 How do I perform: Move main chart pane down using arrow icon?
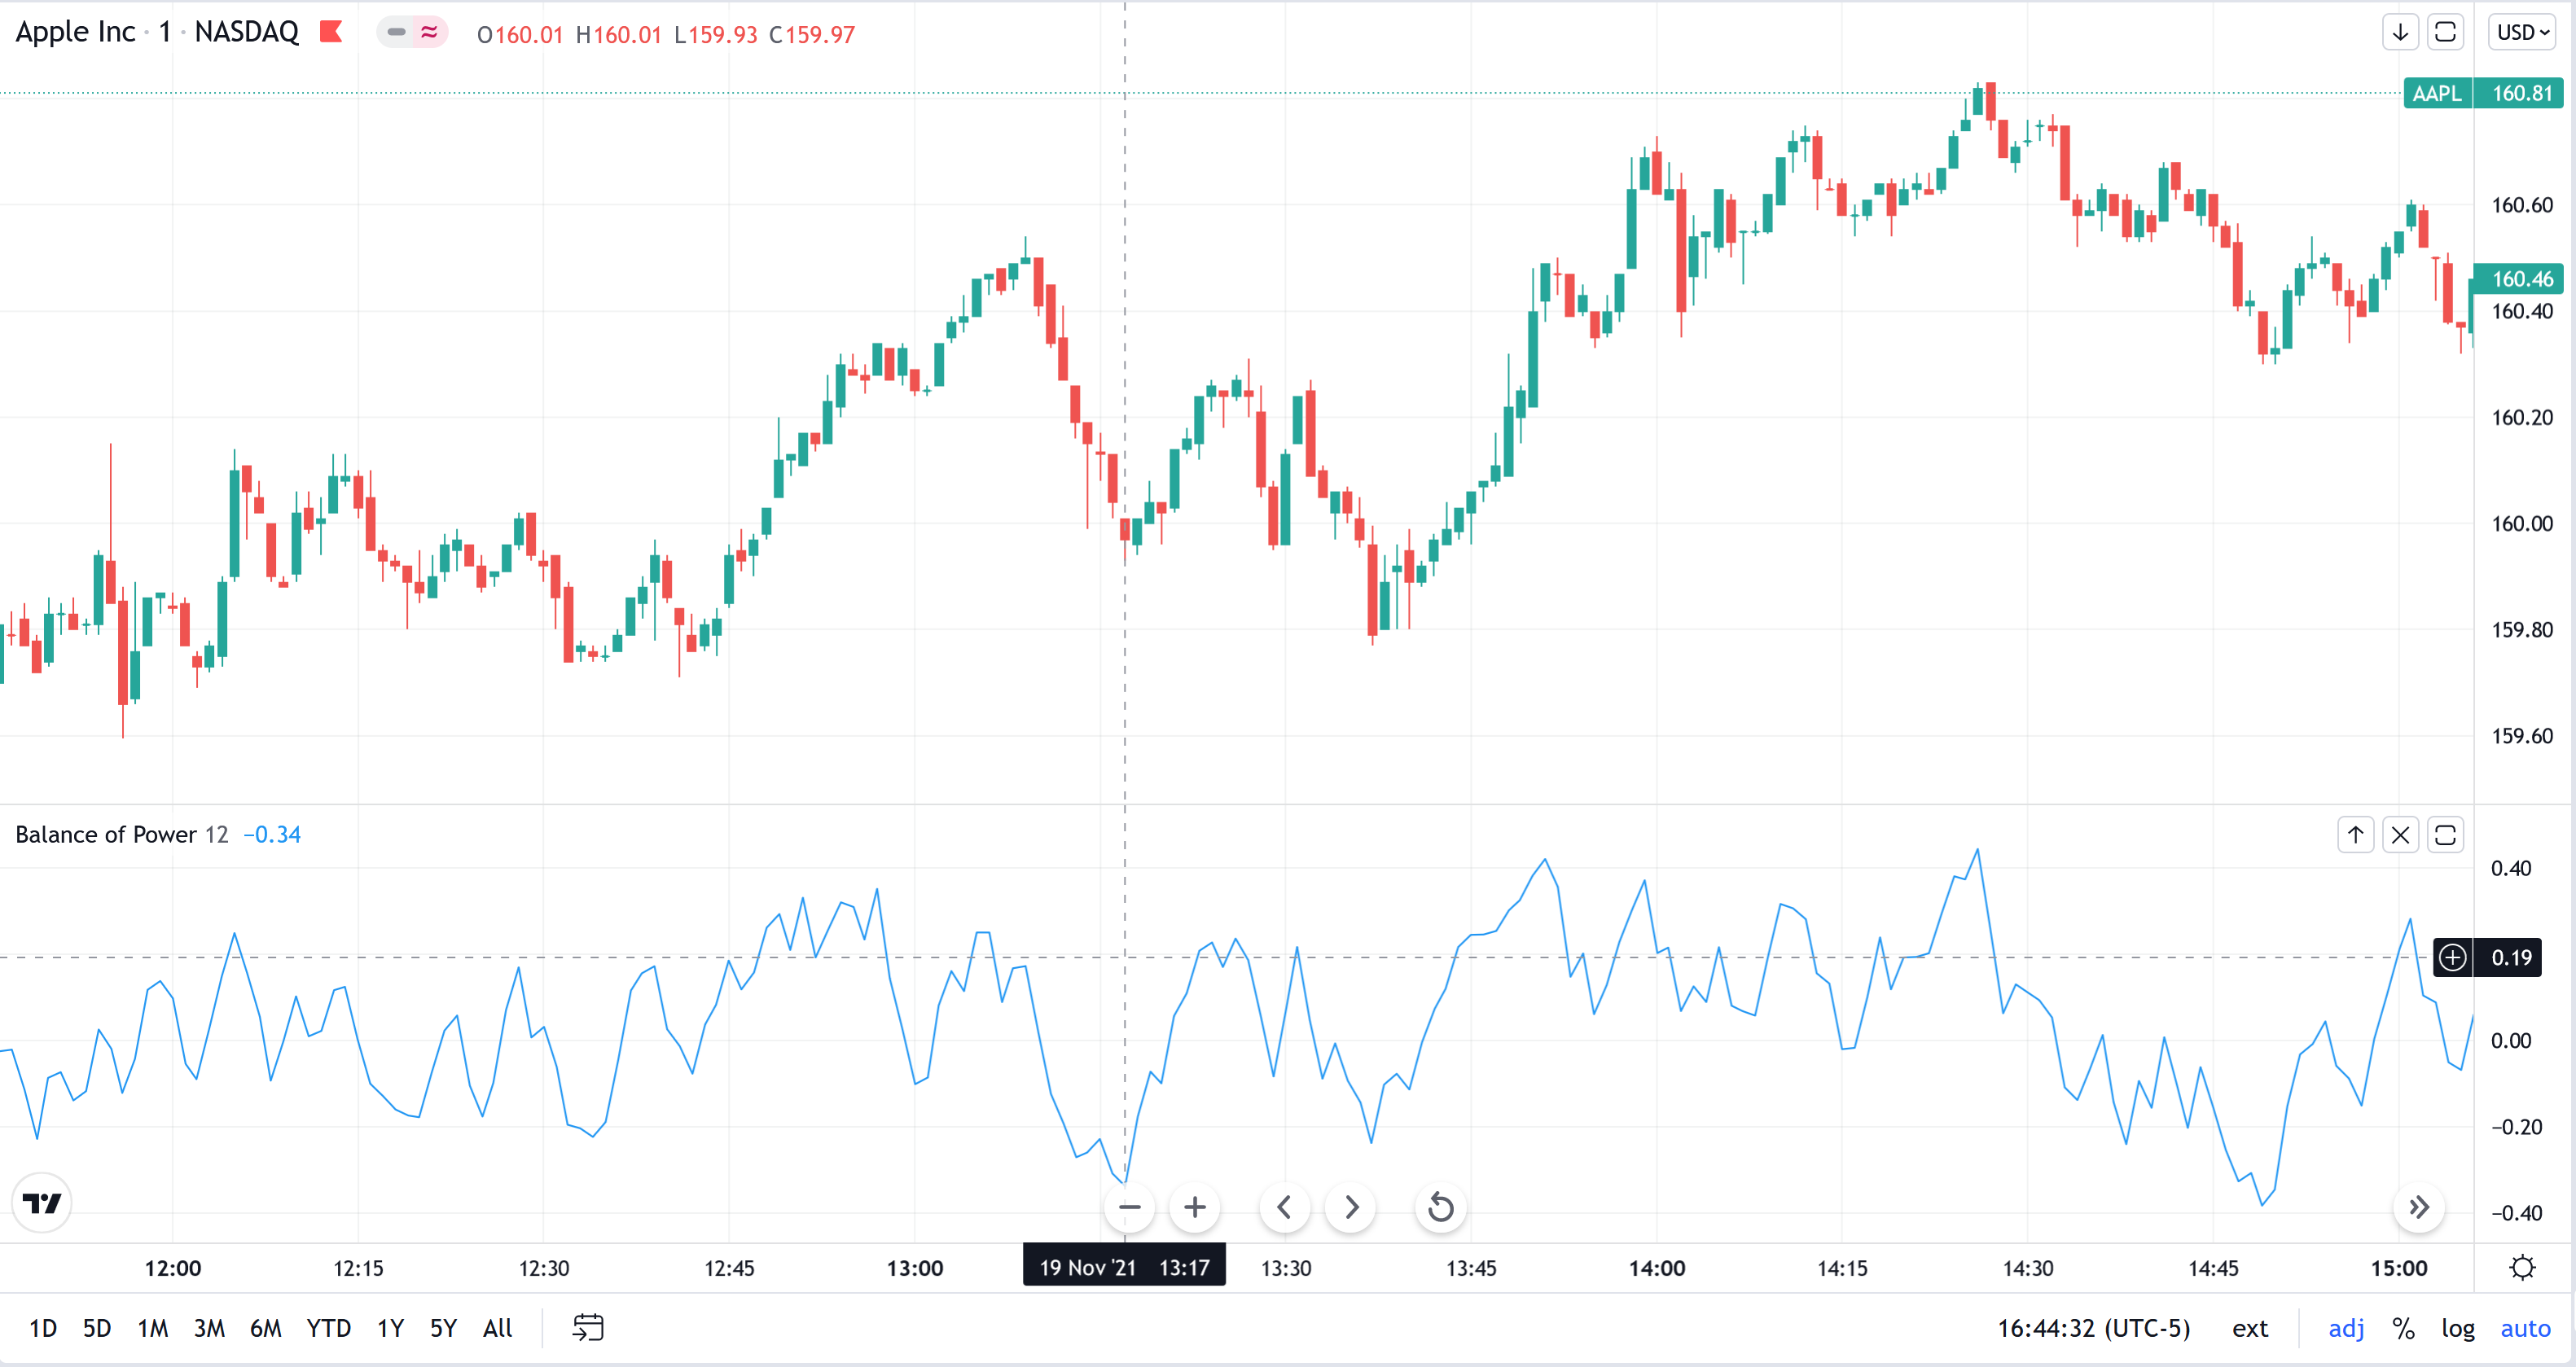click(2399, 32)
